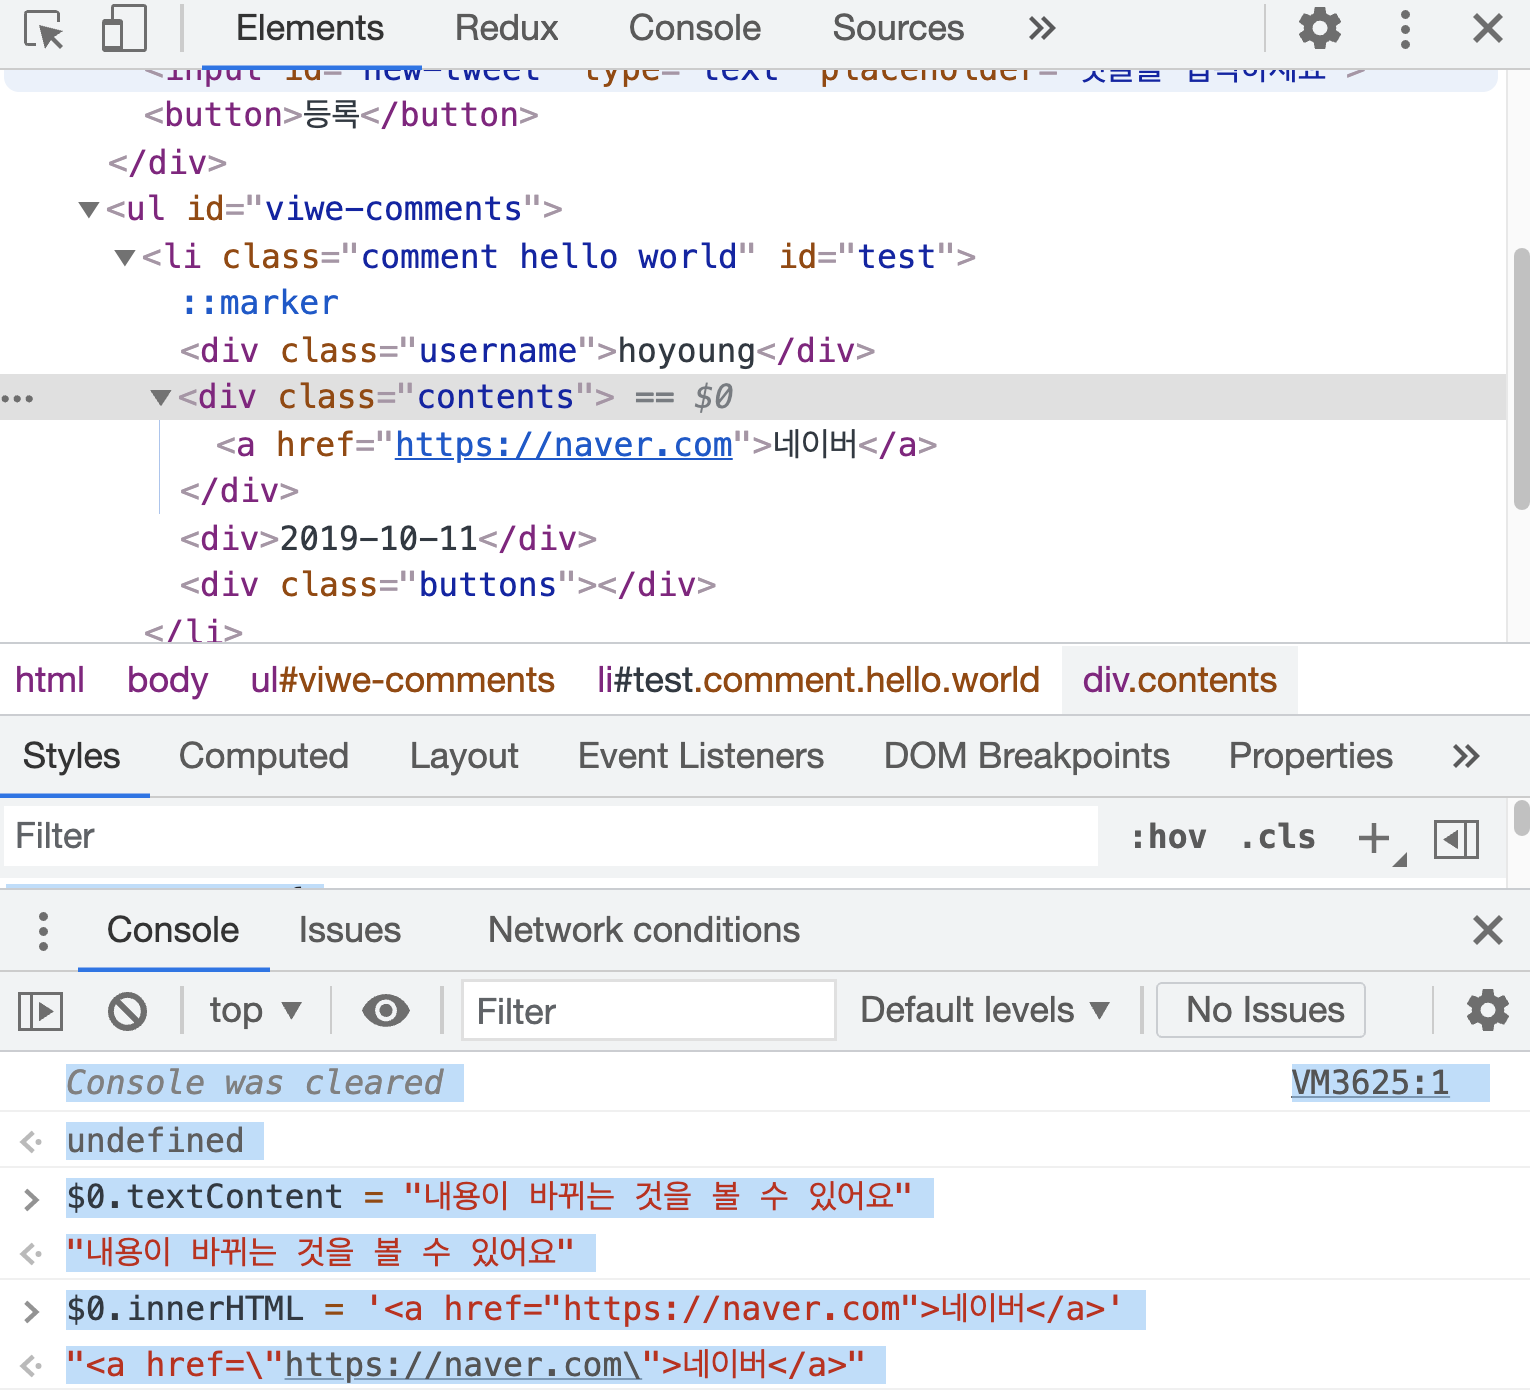Click the div.contents breadcrumb
The width and height of the screenshot is (1530, 1396).
[x=1180, y=680]
